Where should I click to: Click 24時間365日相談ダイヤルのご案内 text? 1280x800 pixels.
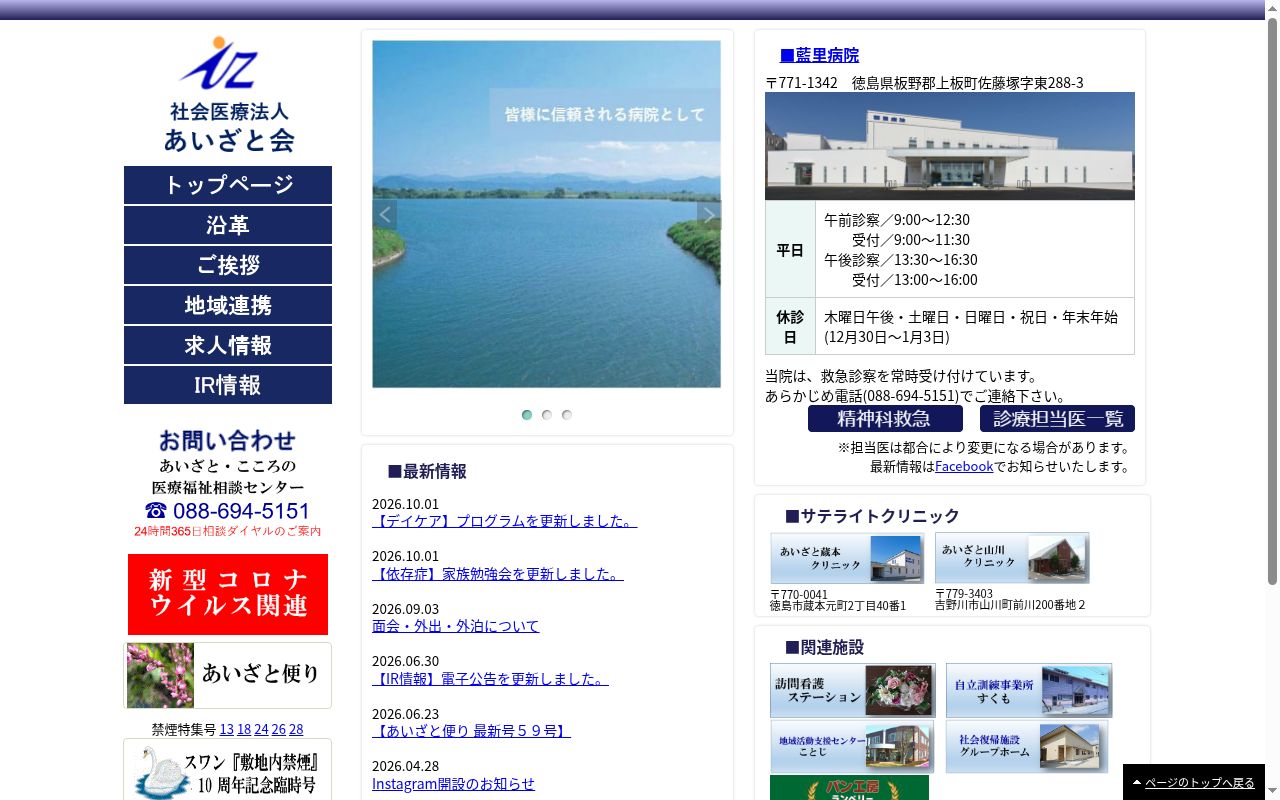[228, 531]
